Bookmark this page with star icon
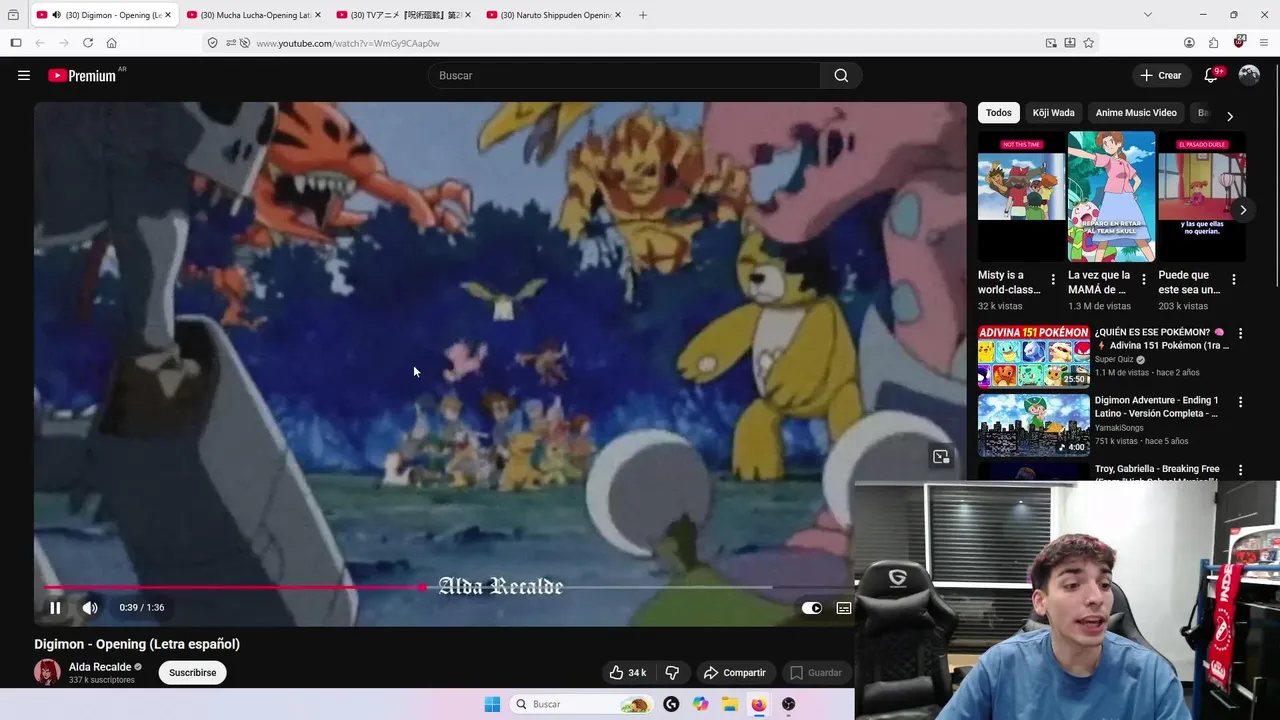The image size is (1280, 720). [1089, 43]
